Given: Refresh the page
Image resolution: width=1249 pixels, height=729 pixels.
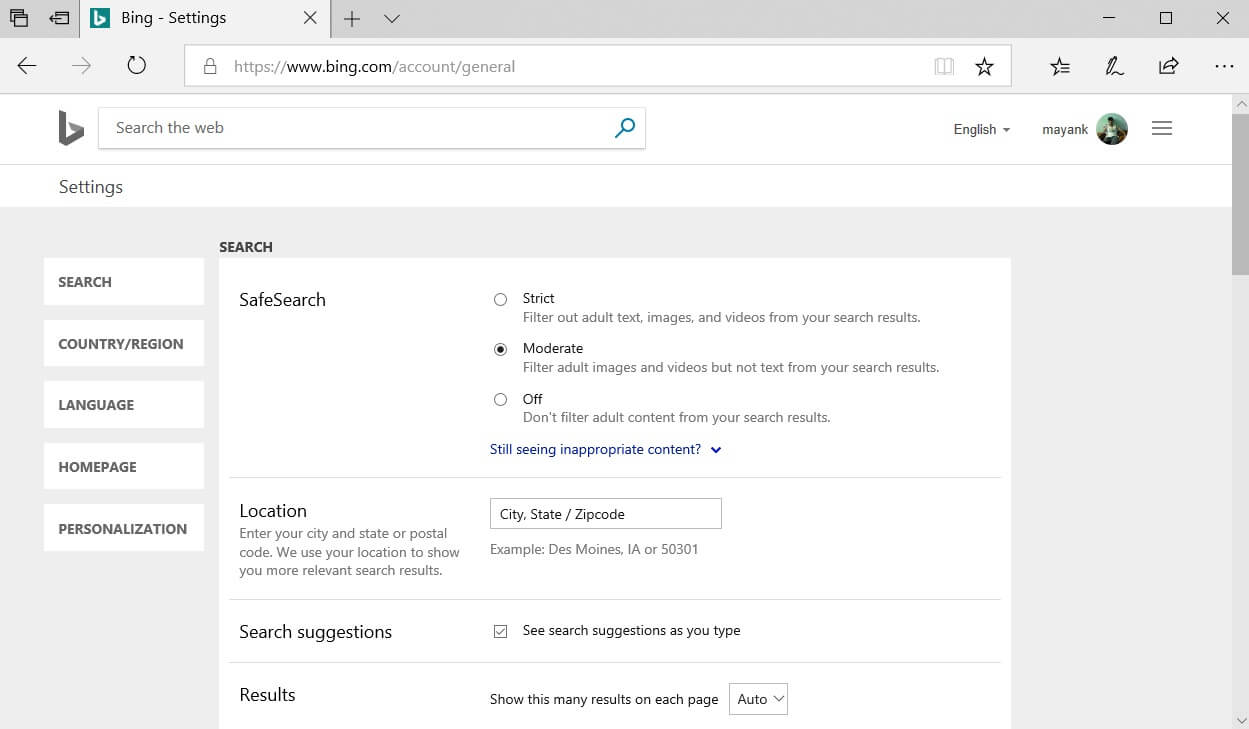Looking at the screenshot, I should (x=137, y=66).
